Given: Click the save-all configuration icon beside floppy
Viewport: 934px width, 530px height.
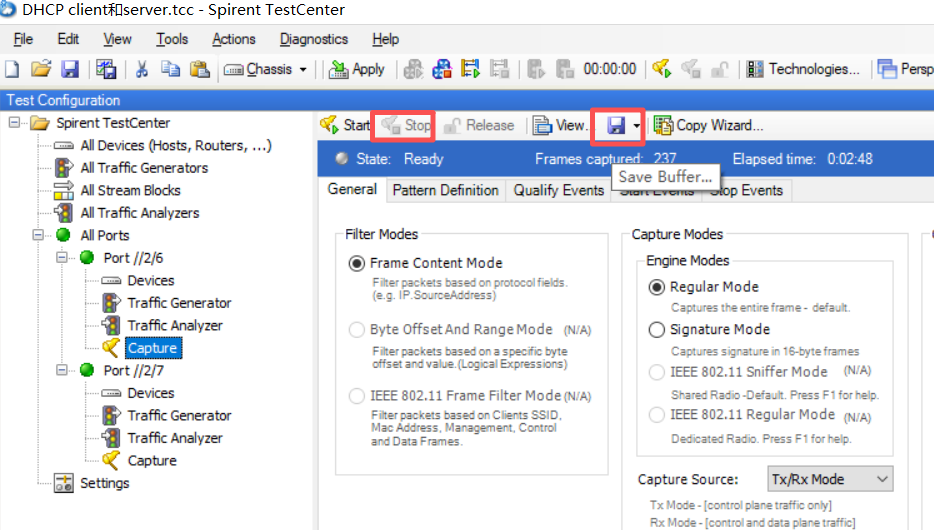Looking at the screenshot, I should [x=107, y=69].
